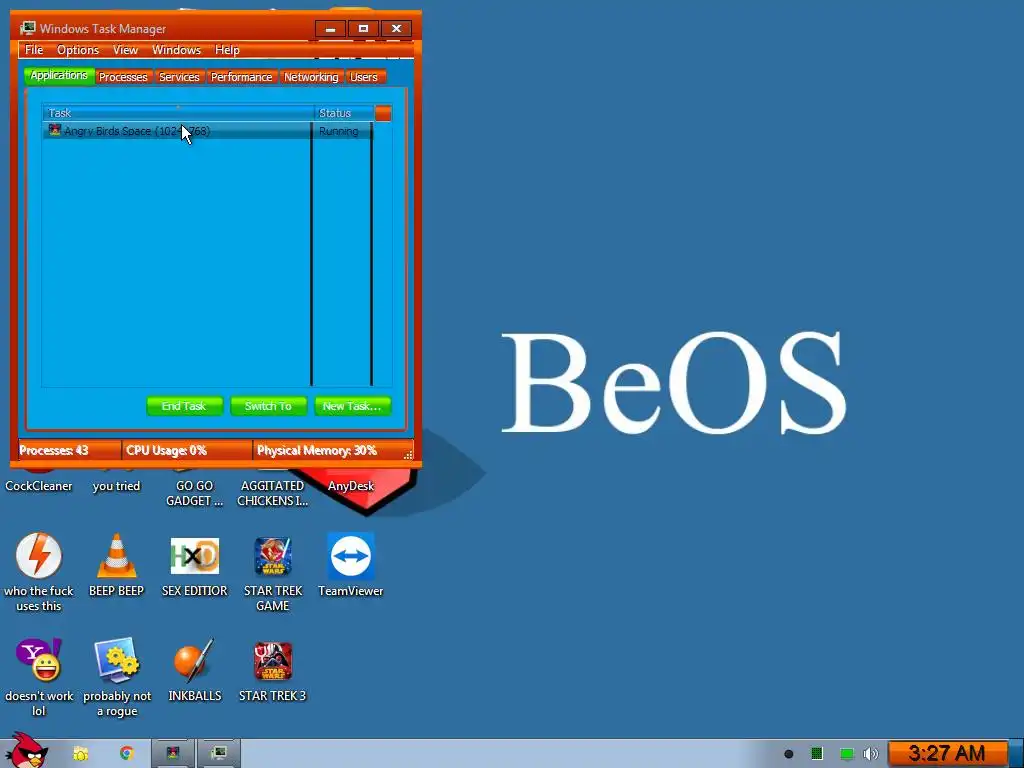Close the Windows Task Manager window
The height and width of the screenshot is (768, 1024).
tap(396, 29)
